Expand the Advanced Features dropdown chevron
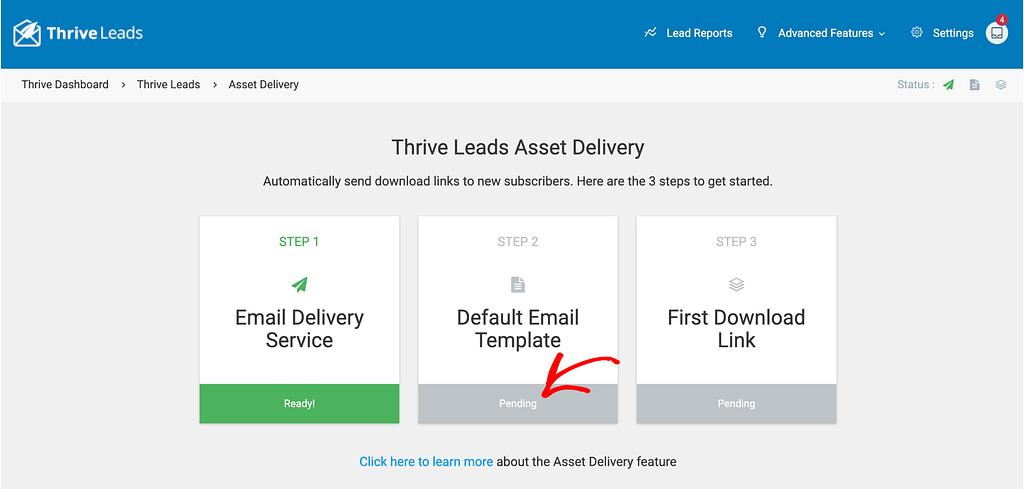The image size is (1024, 489). [882, 33]
